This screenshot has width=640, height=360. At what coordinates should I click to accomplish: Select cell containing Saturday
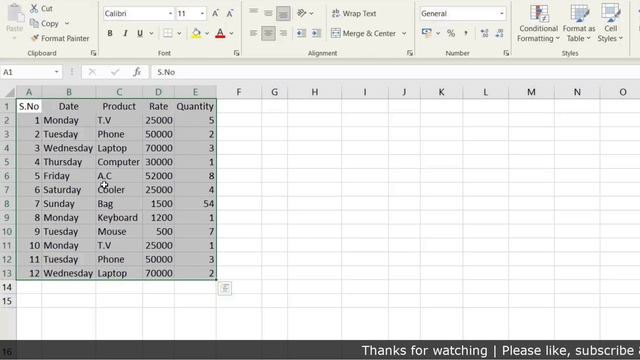click(x=68, y=190)
